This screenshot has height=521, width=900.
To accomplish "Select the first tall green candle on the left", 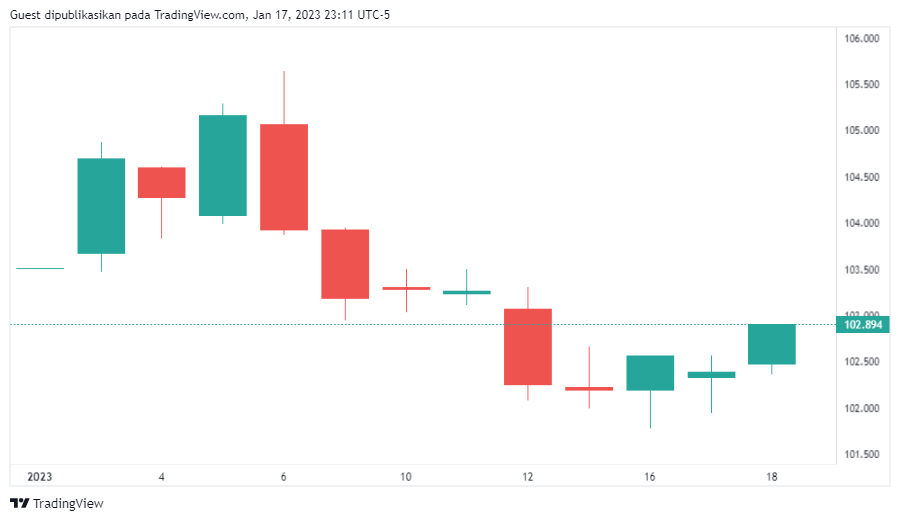I will coord(101,206).
